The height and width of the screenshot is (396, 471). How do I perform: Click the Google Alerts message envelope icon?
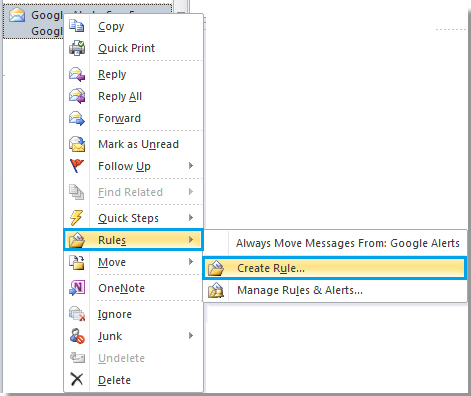pos(17,15)
